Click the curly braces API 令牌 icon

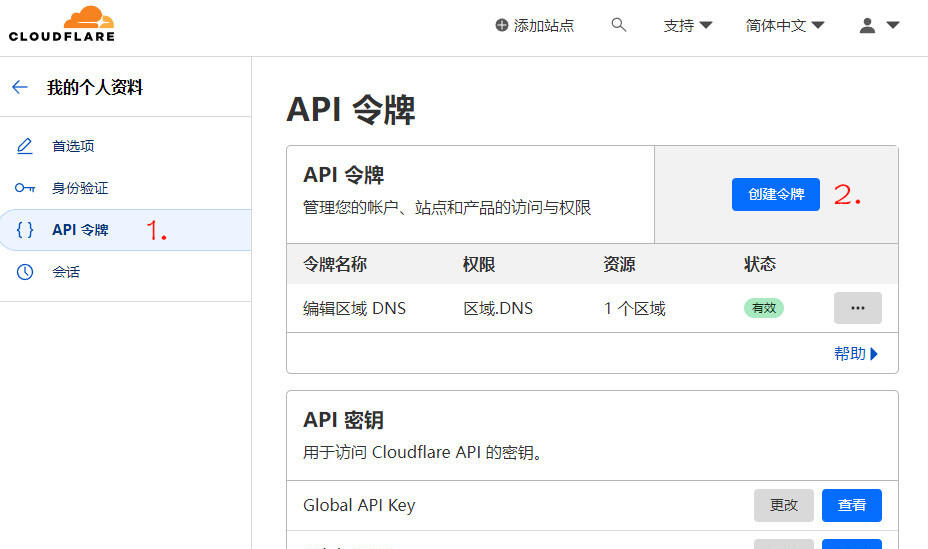(x=25, y=230)
